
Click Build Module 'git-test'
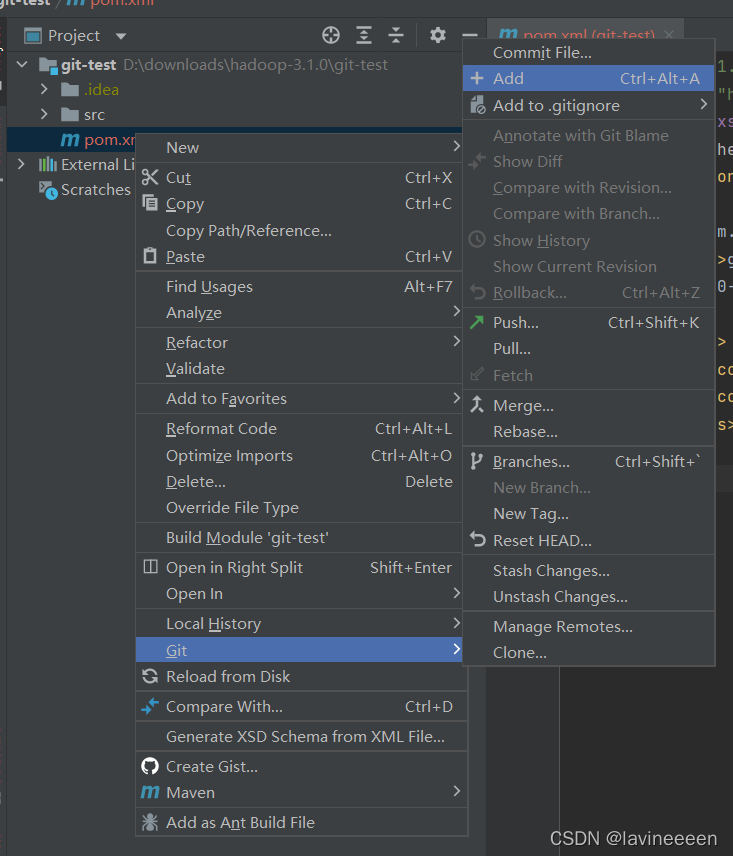299,538
